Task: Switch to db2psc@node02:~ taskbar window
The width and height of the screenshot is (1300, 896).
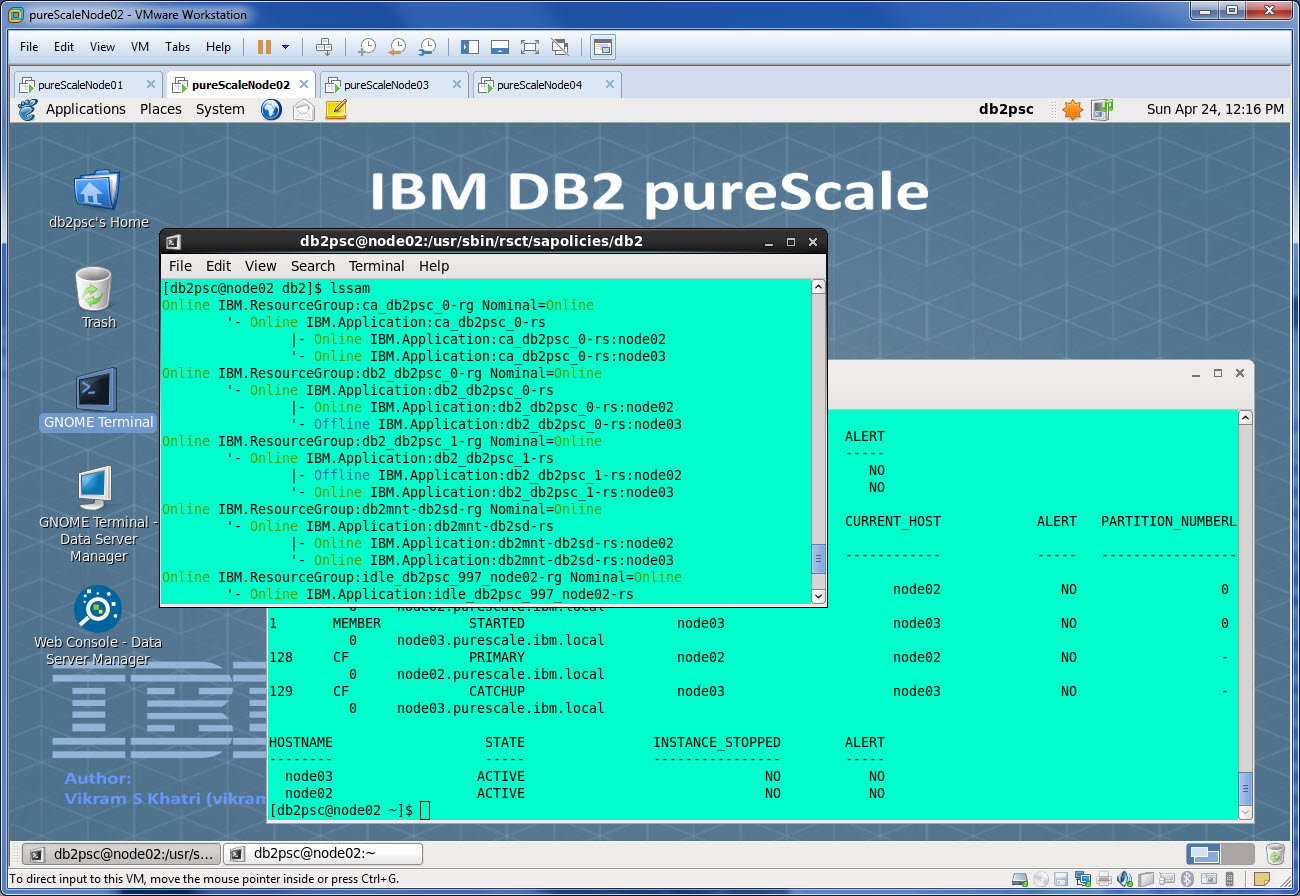Action: point(322,854)
